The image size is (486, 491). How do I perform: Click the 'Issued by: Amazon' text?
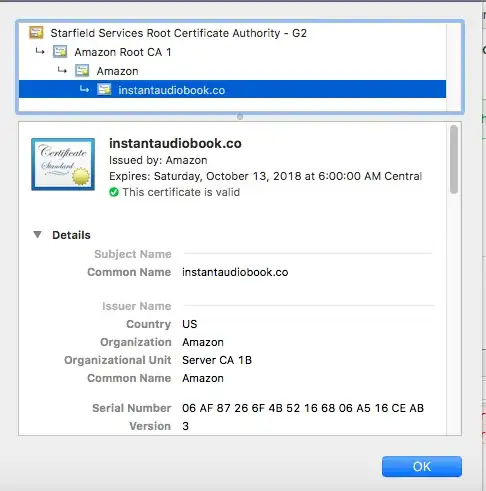[158, 160]
